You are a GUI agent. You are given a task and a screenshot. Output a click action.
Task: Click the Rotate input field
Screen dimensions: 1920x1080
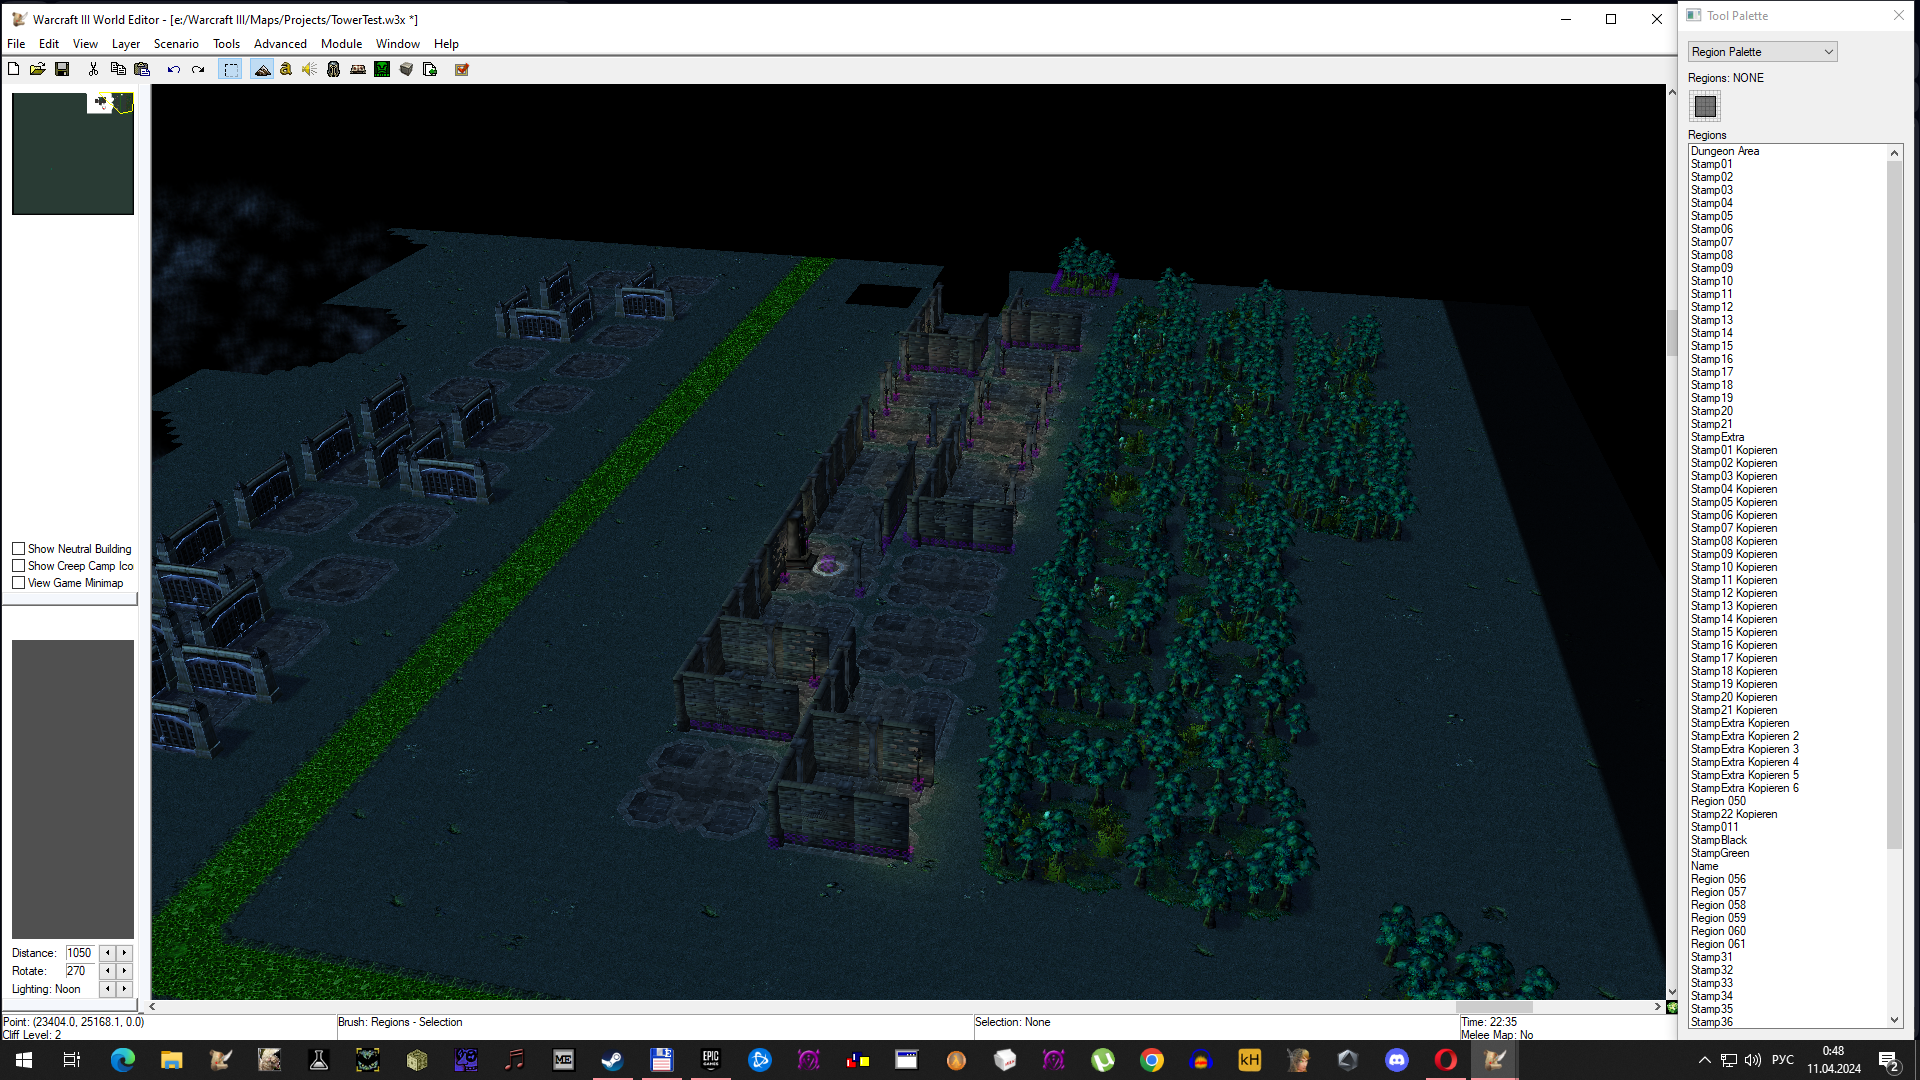80,971
